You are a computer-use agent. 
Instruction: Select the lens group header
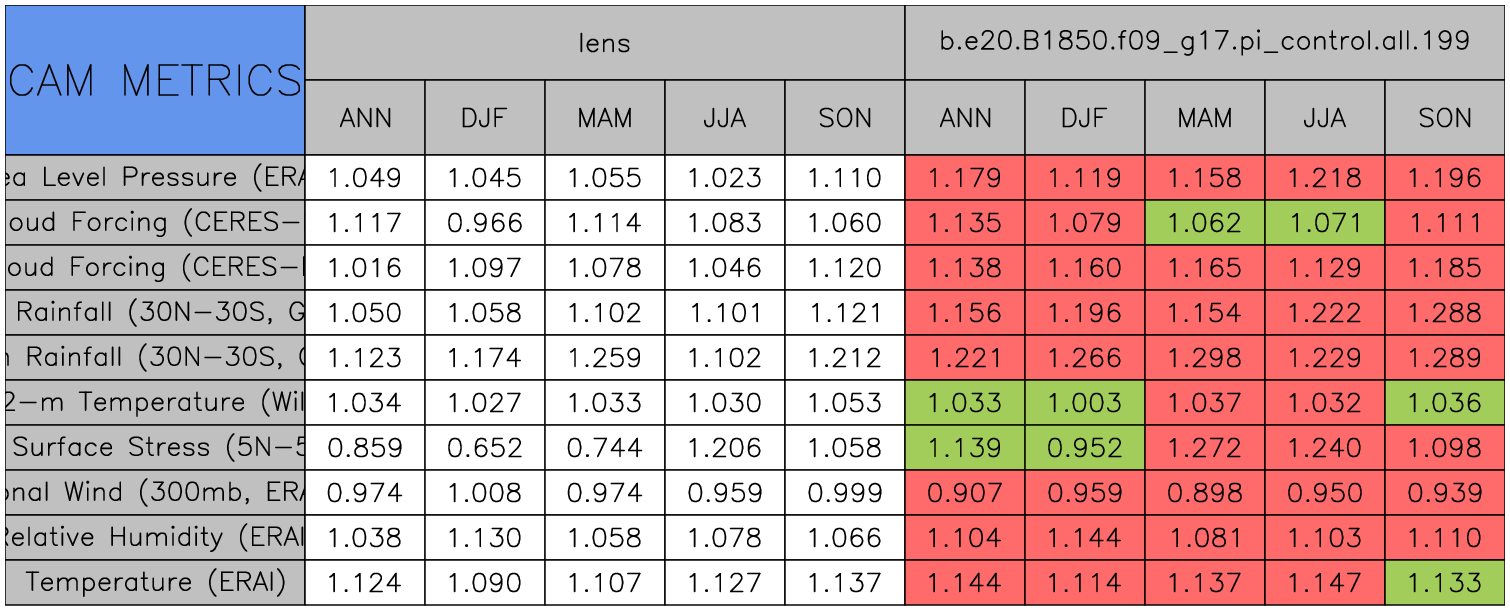point(604,42)
